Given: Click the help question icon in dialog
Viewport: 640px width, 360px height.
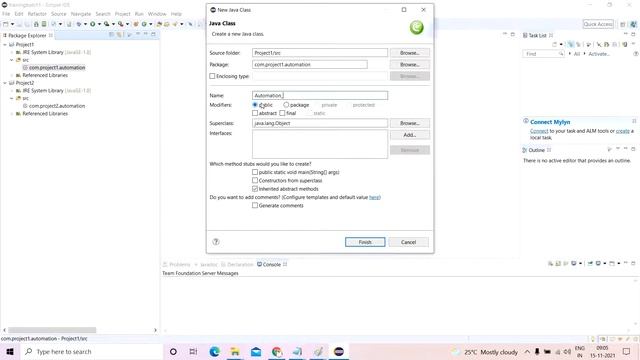Looking at the screenshot, I should point(216,242).
